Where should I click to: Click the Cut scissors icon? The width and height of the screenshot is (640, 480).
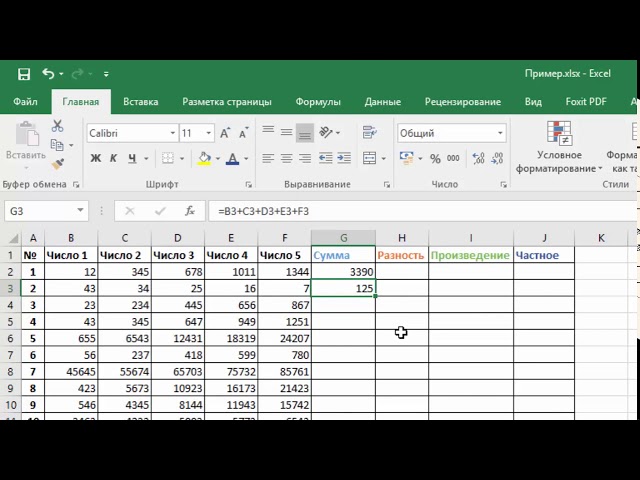click(x=57, y=126)
